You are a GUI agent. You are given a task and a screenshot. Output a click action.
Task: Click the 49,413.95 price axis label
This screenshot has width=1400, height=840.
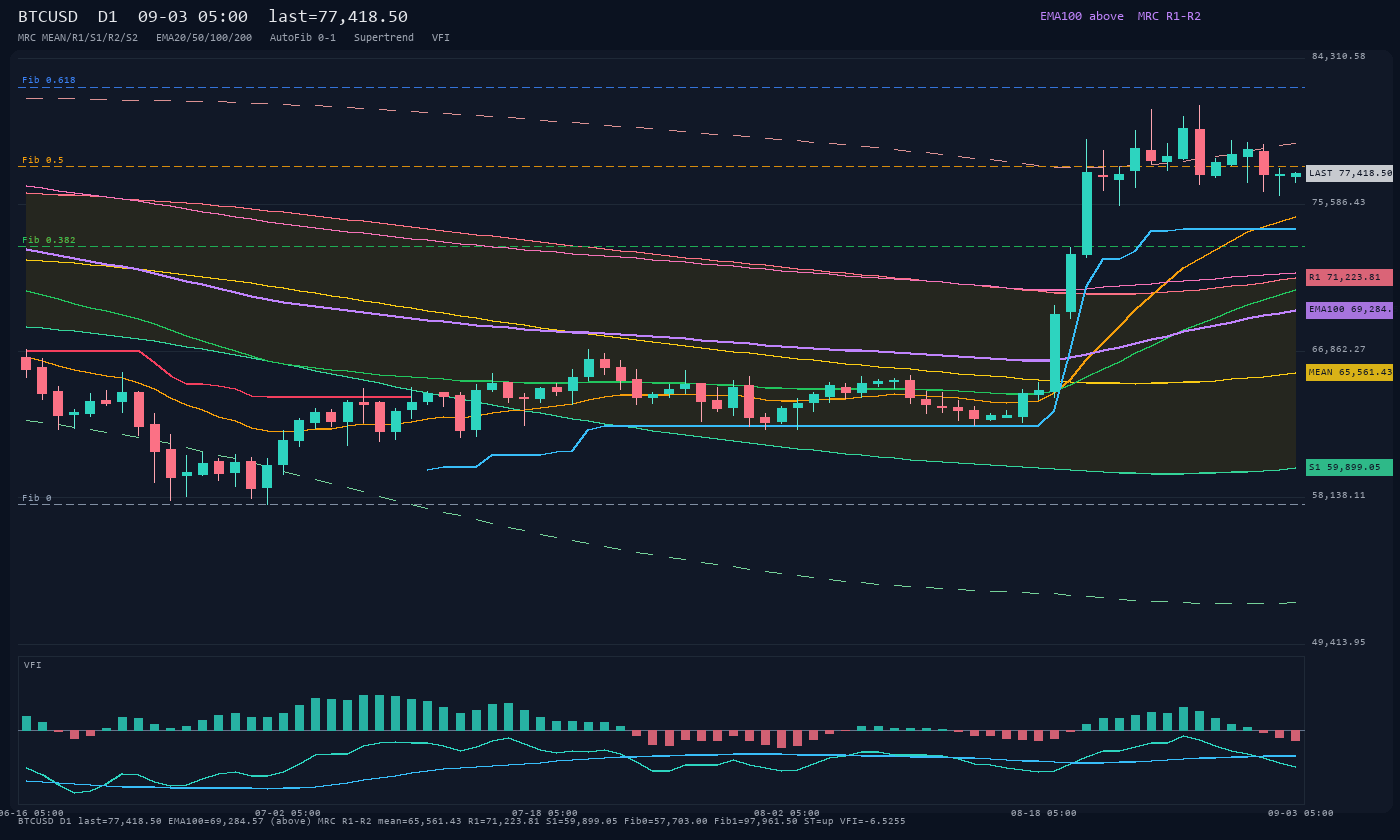coord(1338,642)
